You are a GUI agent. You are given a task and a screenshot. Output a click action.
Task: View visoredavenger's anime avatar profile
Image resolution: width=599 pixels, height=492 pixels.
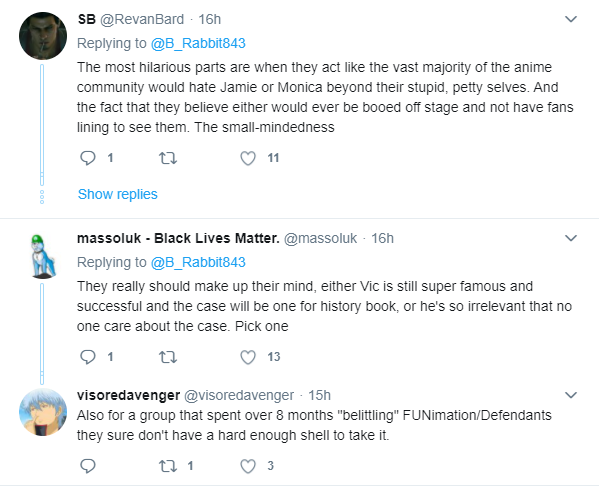tap(43, 412)
